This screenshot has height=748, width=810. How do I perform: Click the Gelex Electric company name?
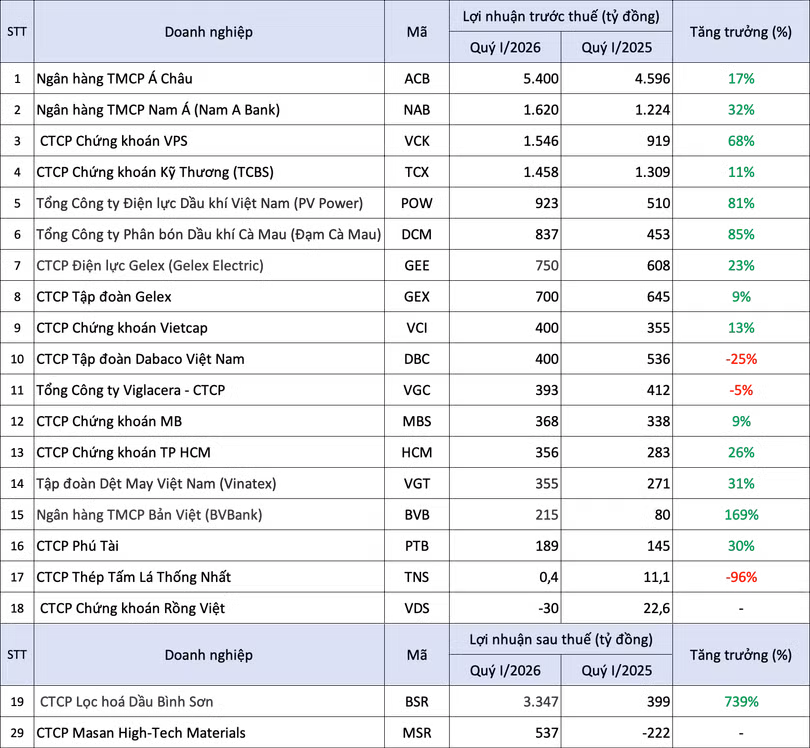coord(150,266)
